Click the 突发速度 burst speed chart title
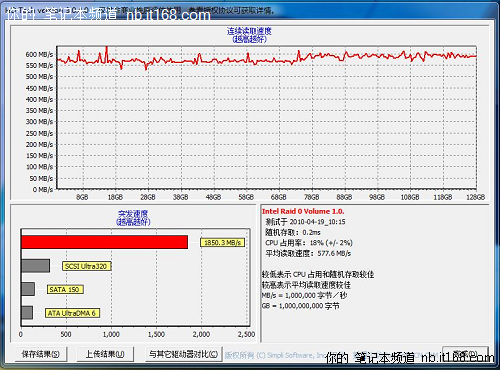 click(133, 214)
